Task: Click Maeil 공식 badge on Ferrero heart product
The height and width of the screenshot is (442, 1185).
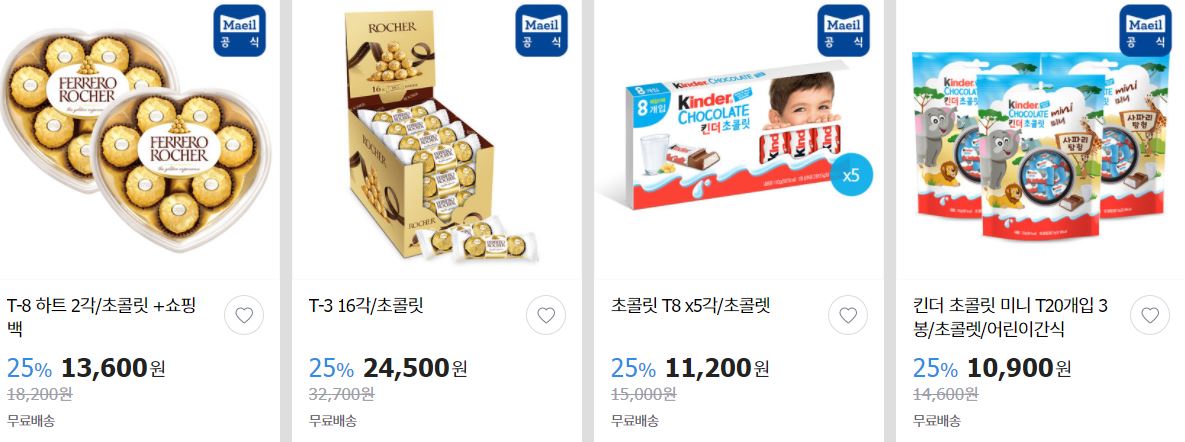Action: [x=240, y=31]
